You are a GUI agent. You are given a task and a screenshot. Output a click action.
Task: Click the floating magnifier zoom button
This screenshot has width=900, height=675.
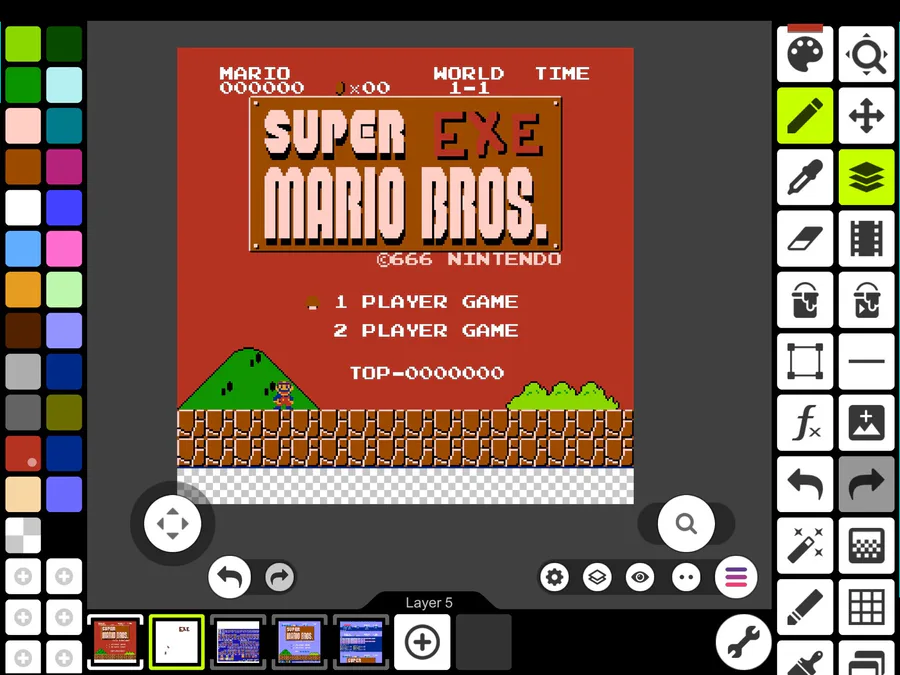pos(686,523)
